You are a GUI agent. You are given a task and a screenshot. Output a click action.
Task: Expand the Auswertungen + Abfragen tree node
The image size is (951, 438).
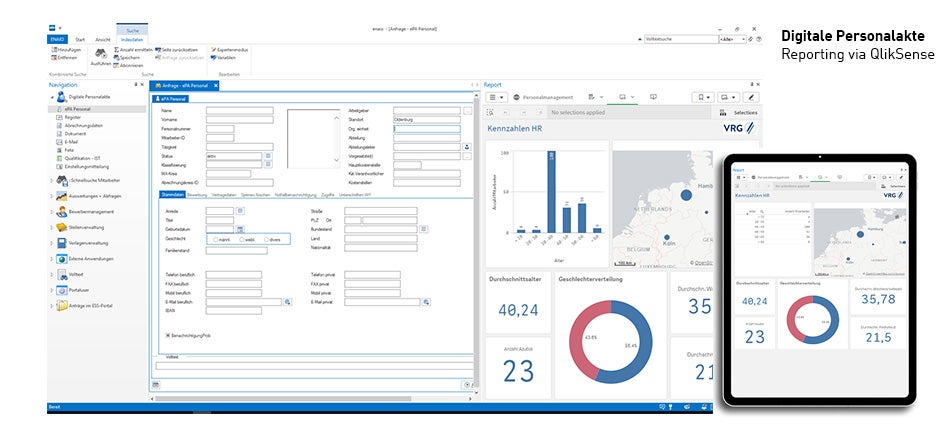(51, 196)
